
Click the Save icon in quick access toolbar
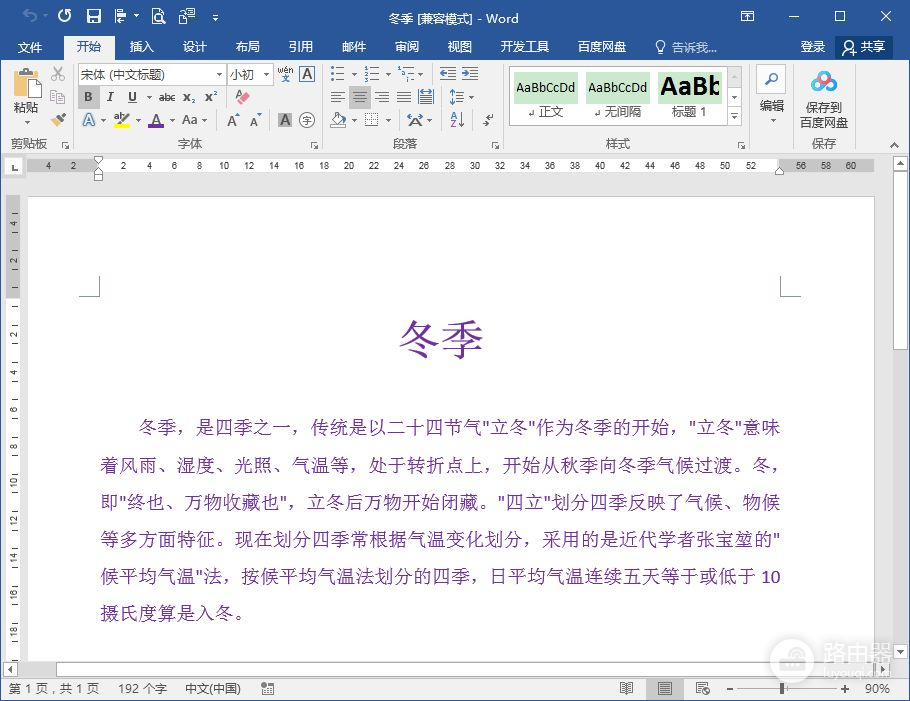coord(93,16)
